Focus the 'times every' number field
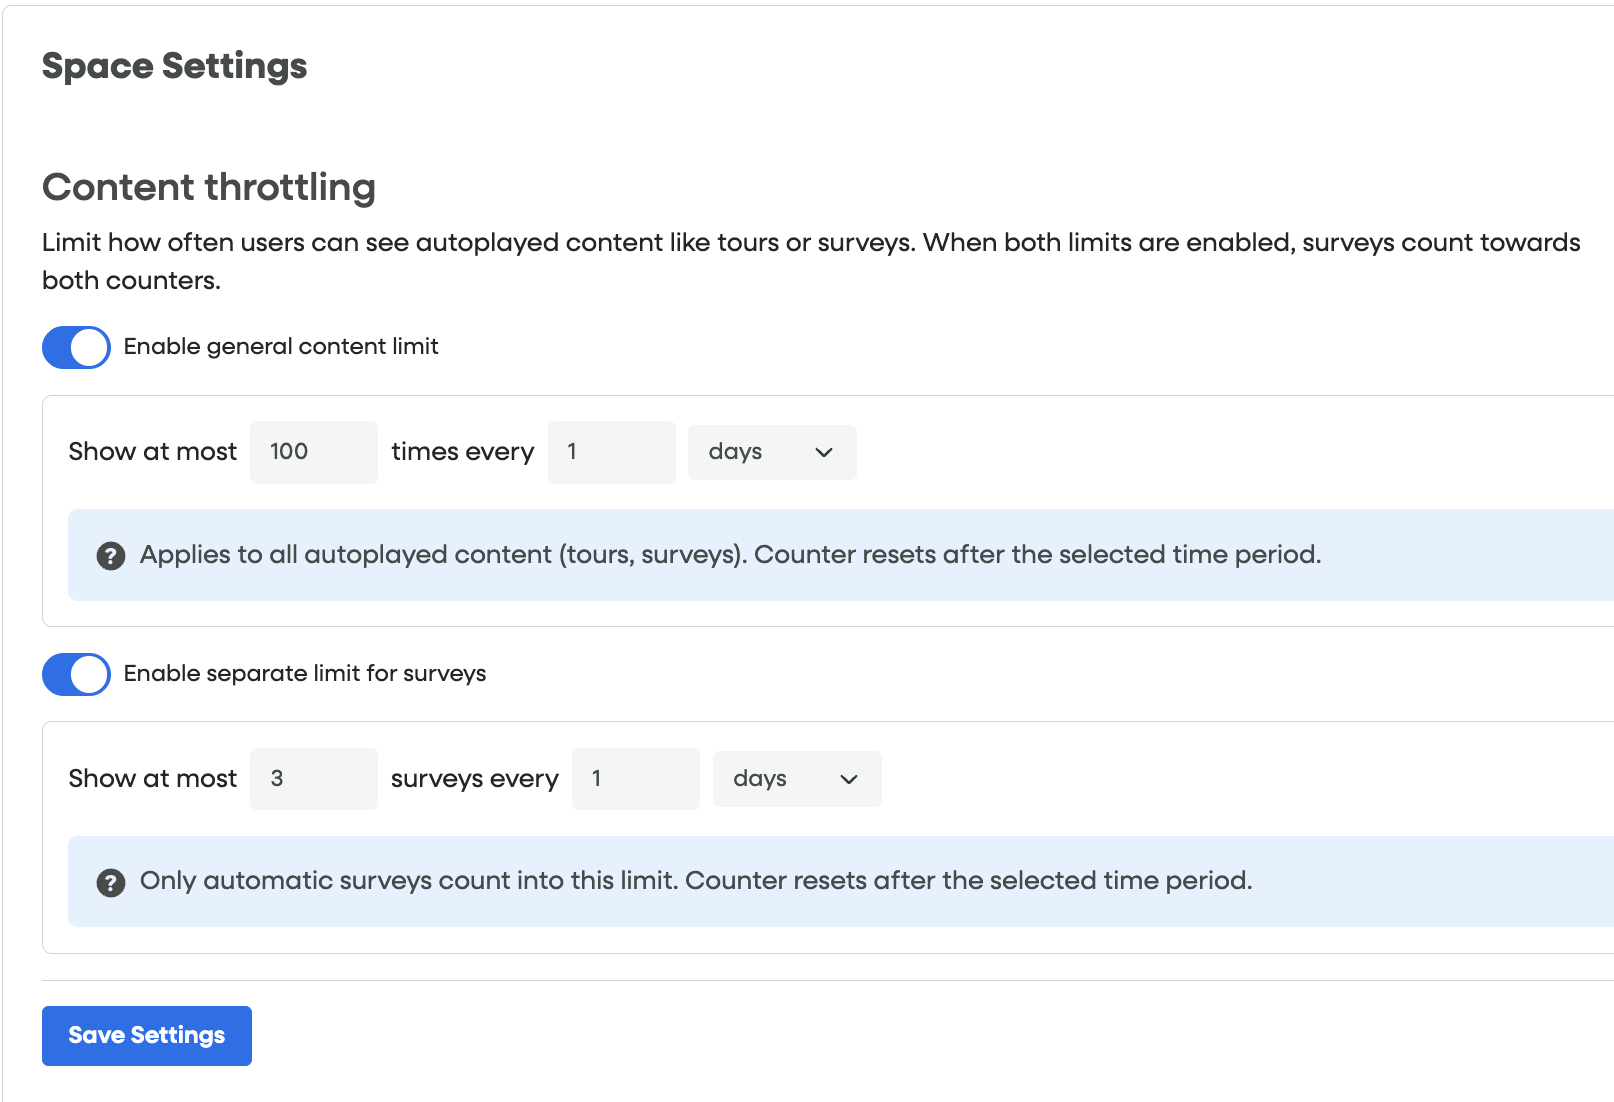This screenshot has height=1102, width=1614. (611, 452)
